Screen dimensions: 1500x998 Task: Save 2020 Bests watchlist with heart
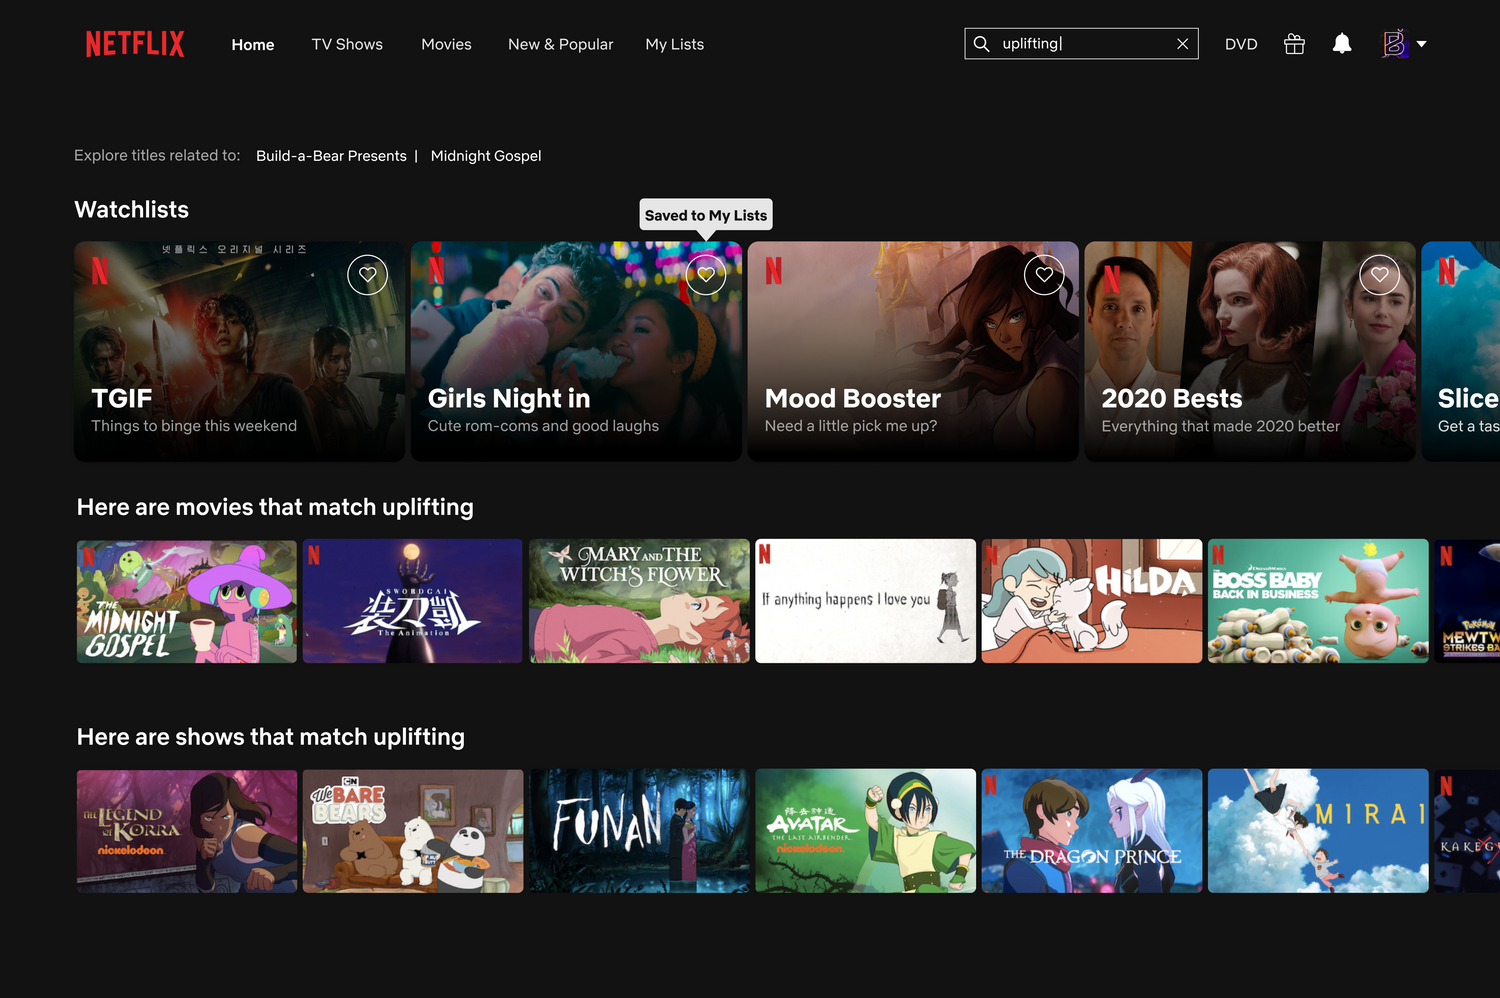point(1379,274)
